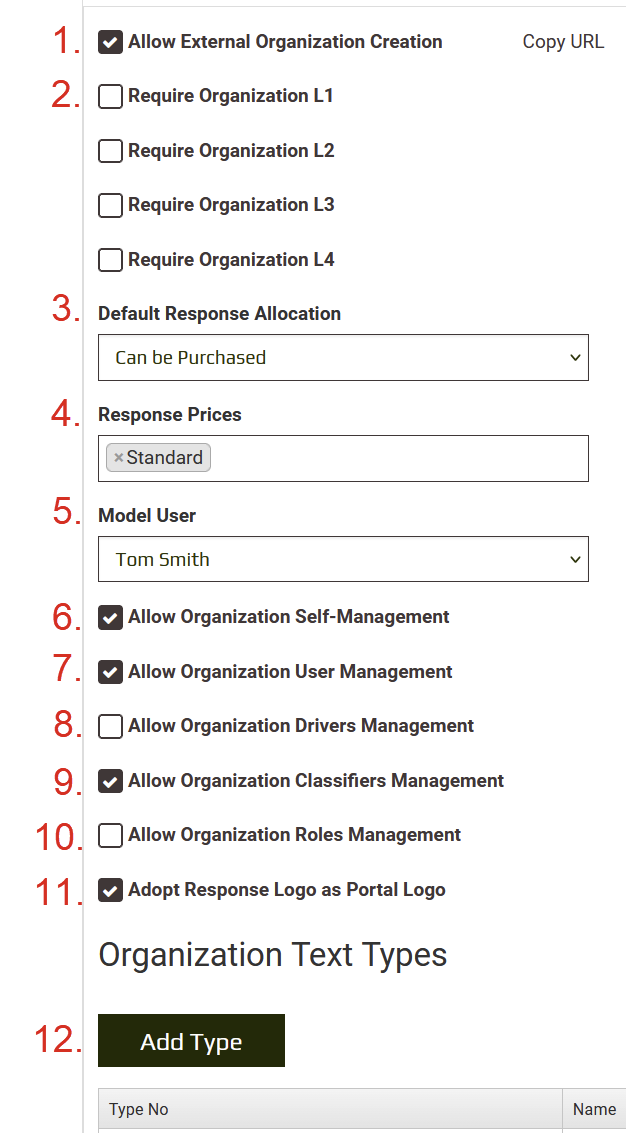
Task: Remove the Standard tag using its x icon
Action: pos(118,458)
